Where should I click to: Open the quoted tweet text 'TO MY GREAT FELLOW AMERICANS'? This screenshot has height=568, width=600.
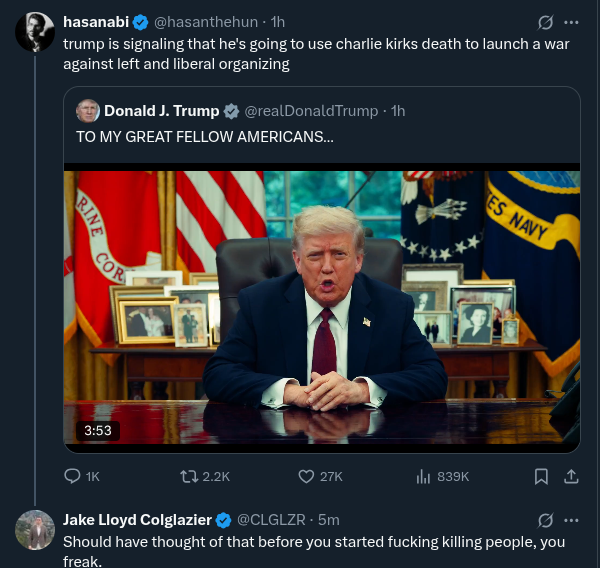205,137
